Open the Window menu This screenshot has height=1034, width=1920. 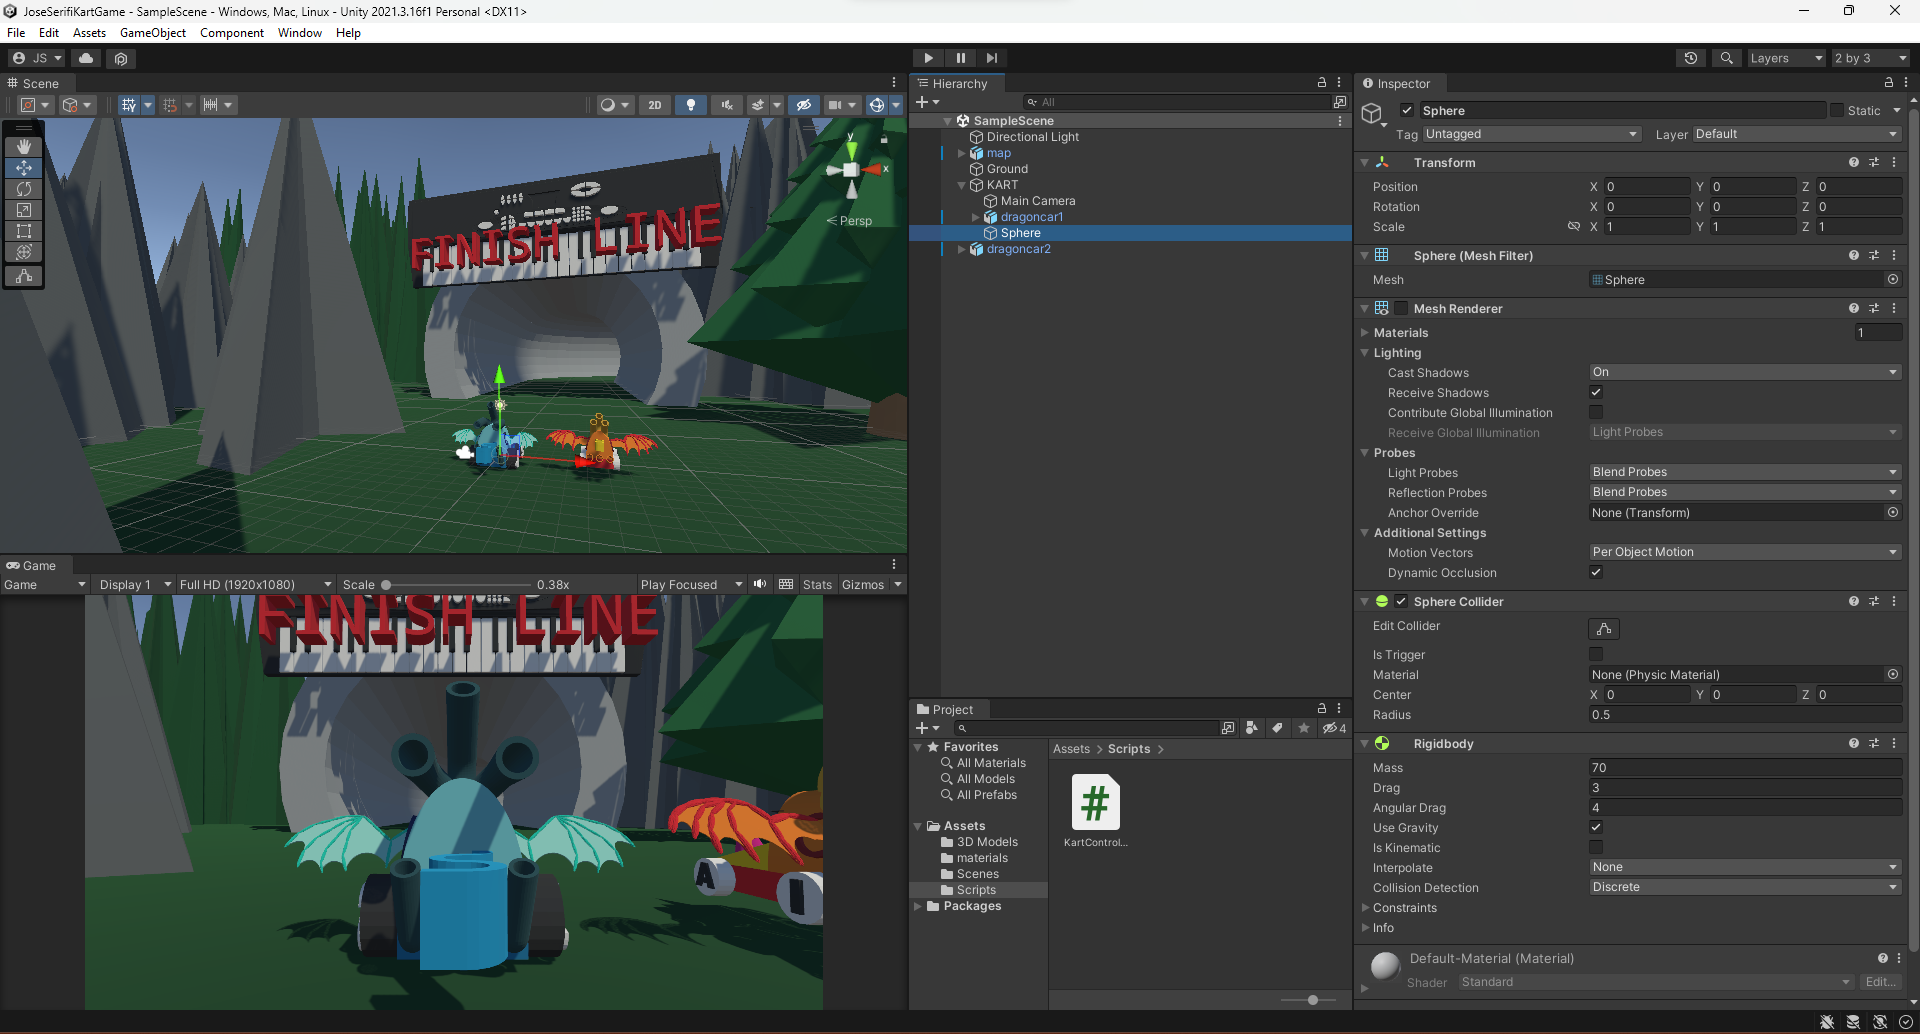tap(300, 33)
